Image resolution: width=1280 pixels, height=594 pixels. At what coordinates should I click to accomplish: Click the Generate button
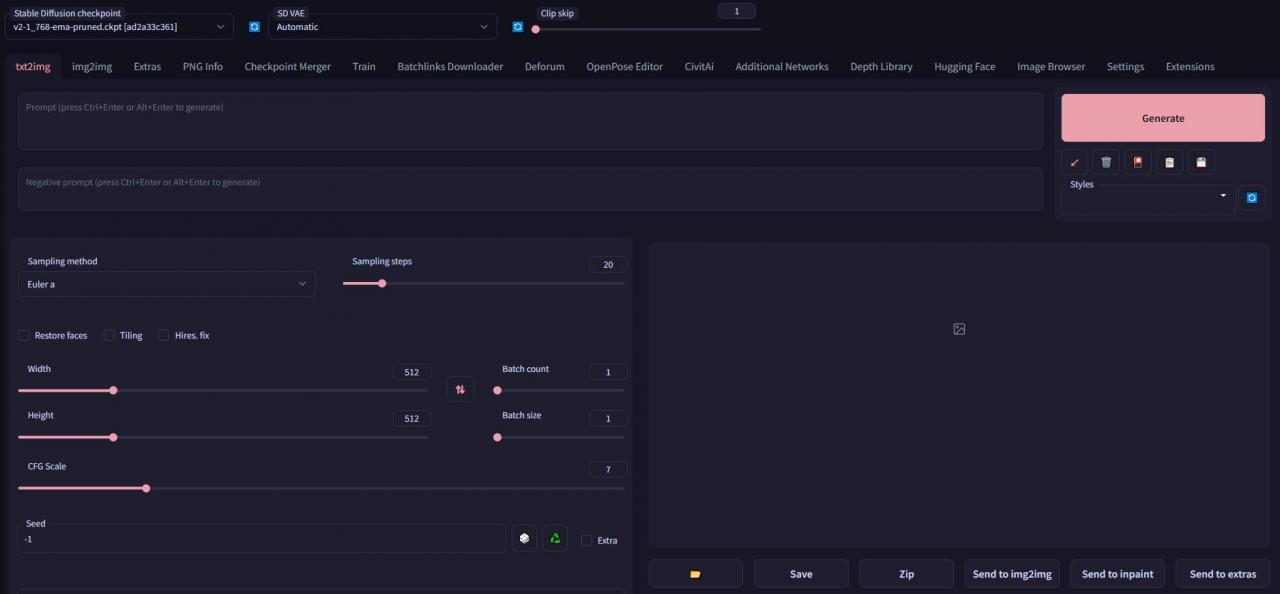tap(1163, 118)
